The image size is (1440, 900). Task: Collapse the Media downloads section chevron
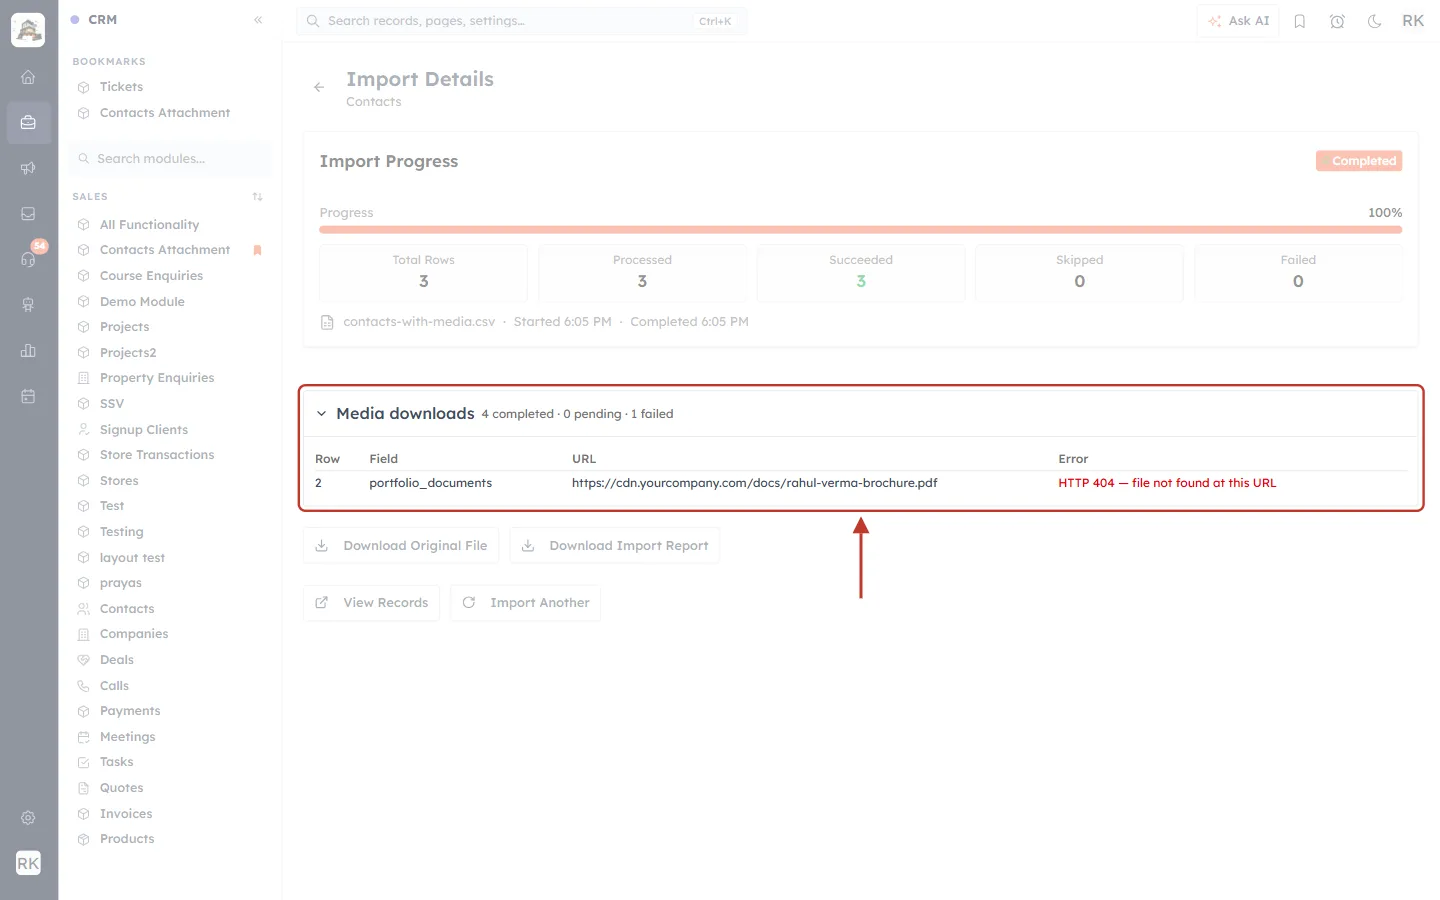tap(321, 414)
